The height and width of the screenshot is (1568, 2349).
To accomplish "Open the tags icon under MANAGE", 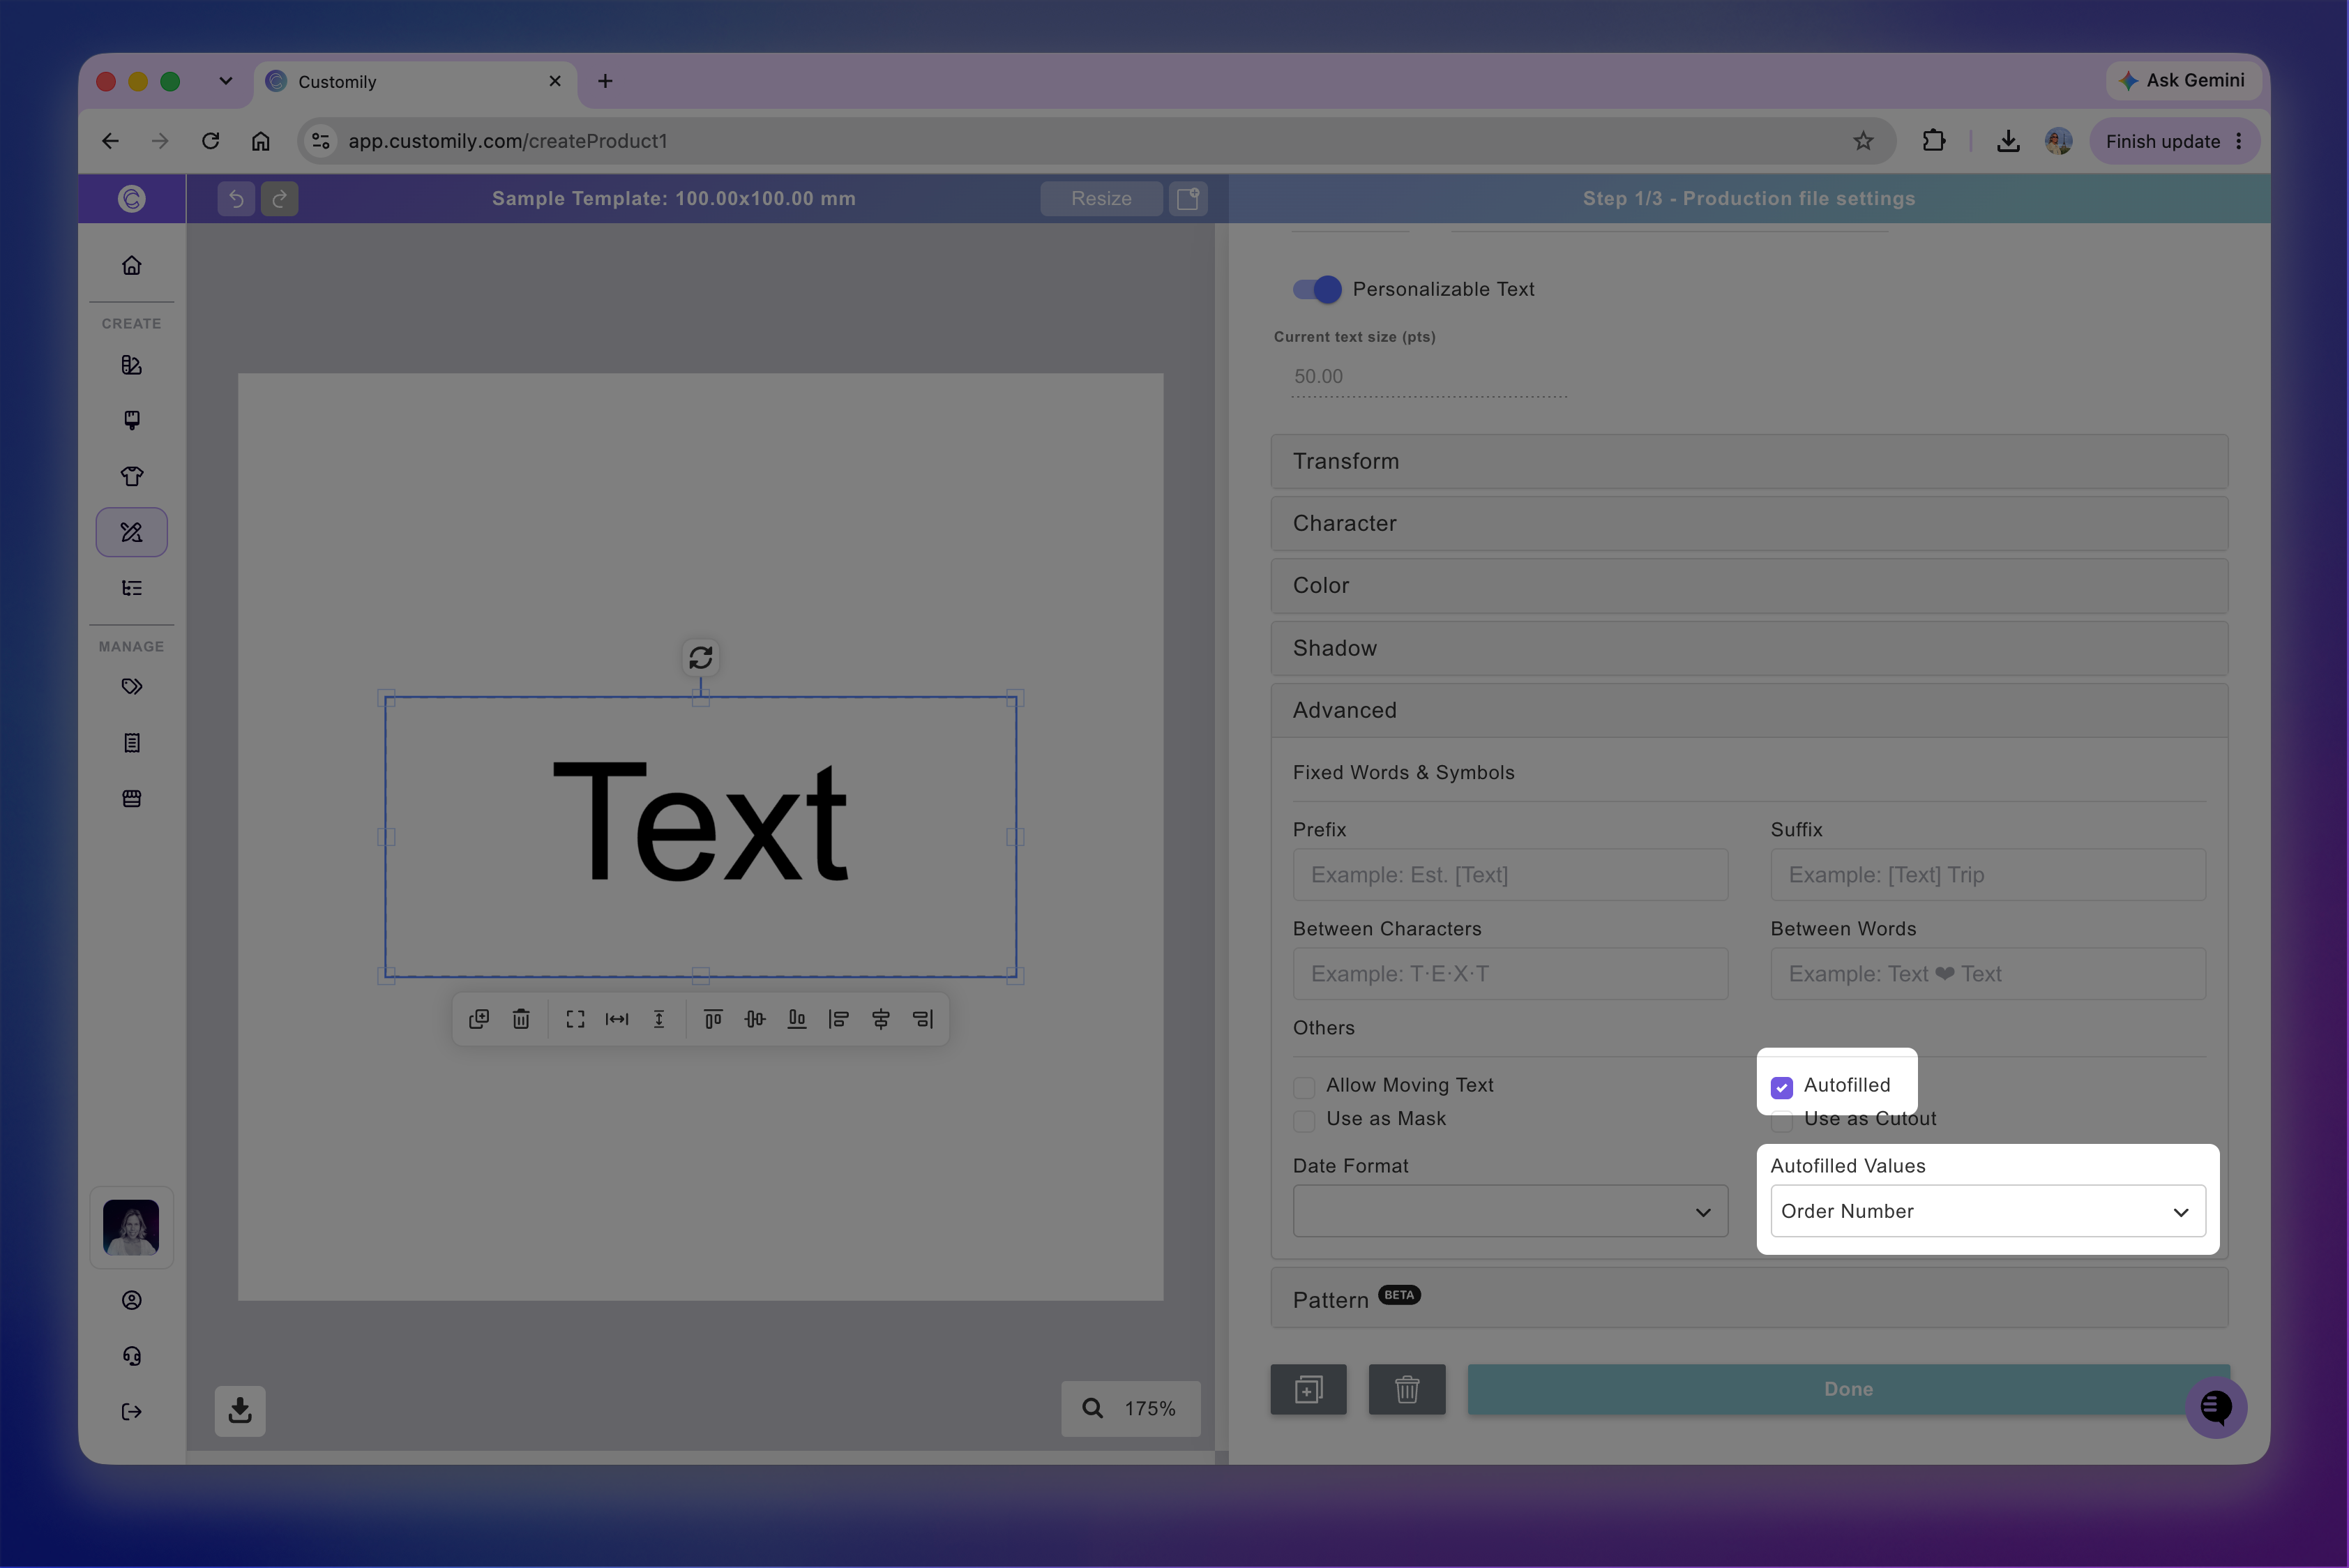I will [132, 686].
